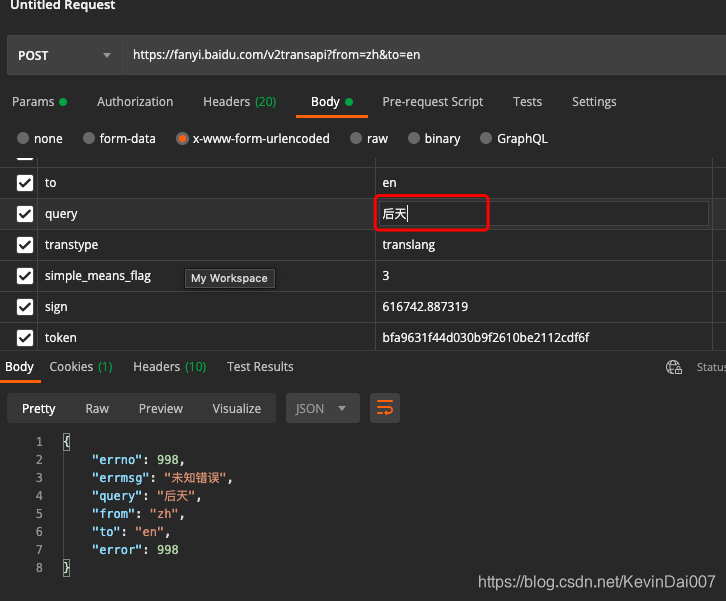Open the Pre-request Script tab
The height and width of the screenshot is (601, 726).
tap(432, 102)
